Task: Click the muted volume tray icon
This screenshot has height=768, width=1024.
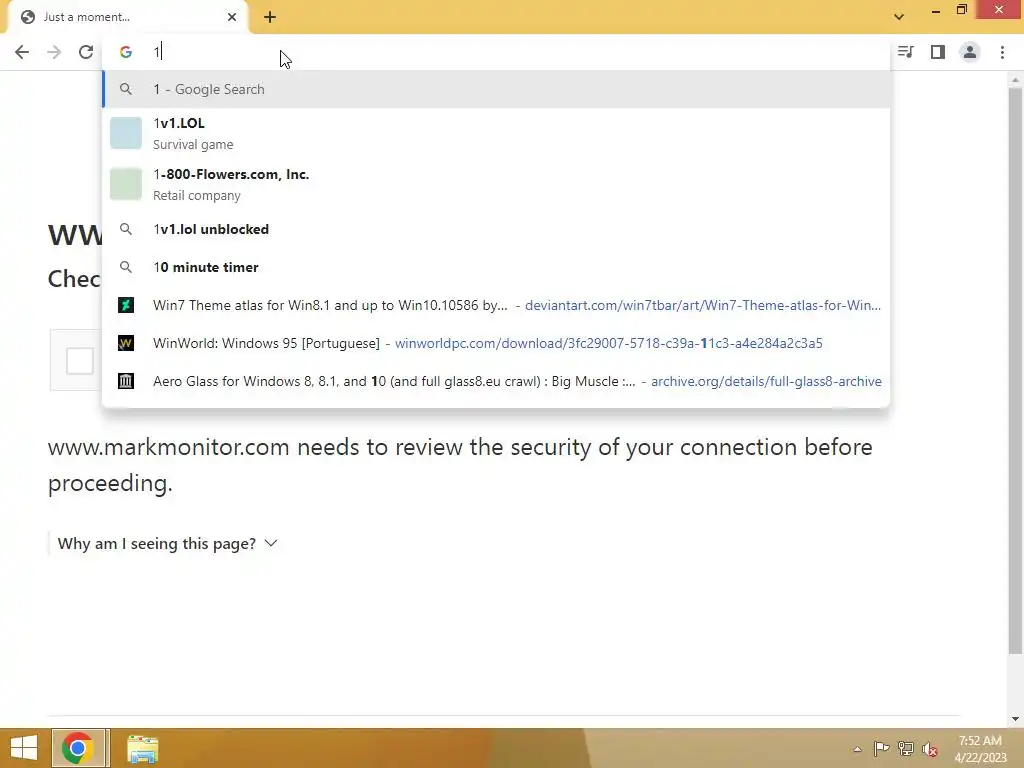Action: coord(930,749)
